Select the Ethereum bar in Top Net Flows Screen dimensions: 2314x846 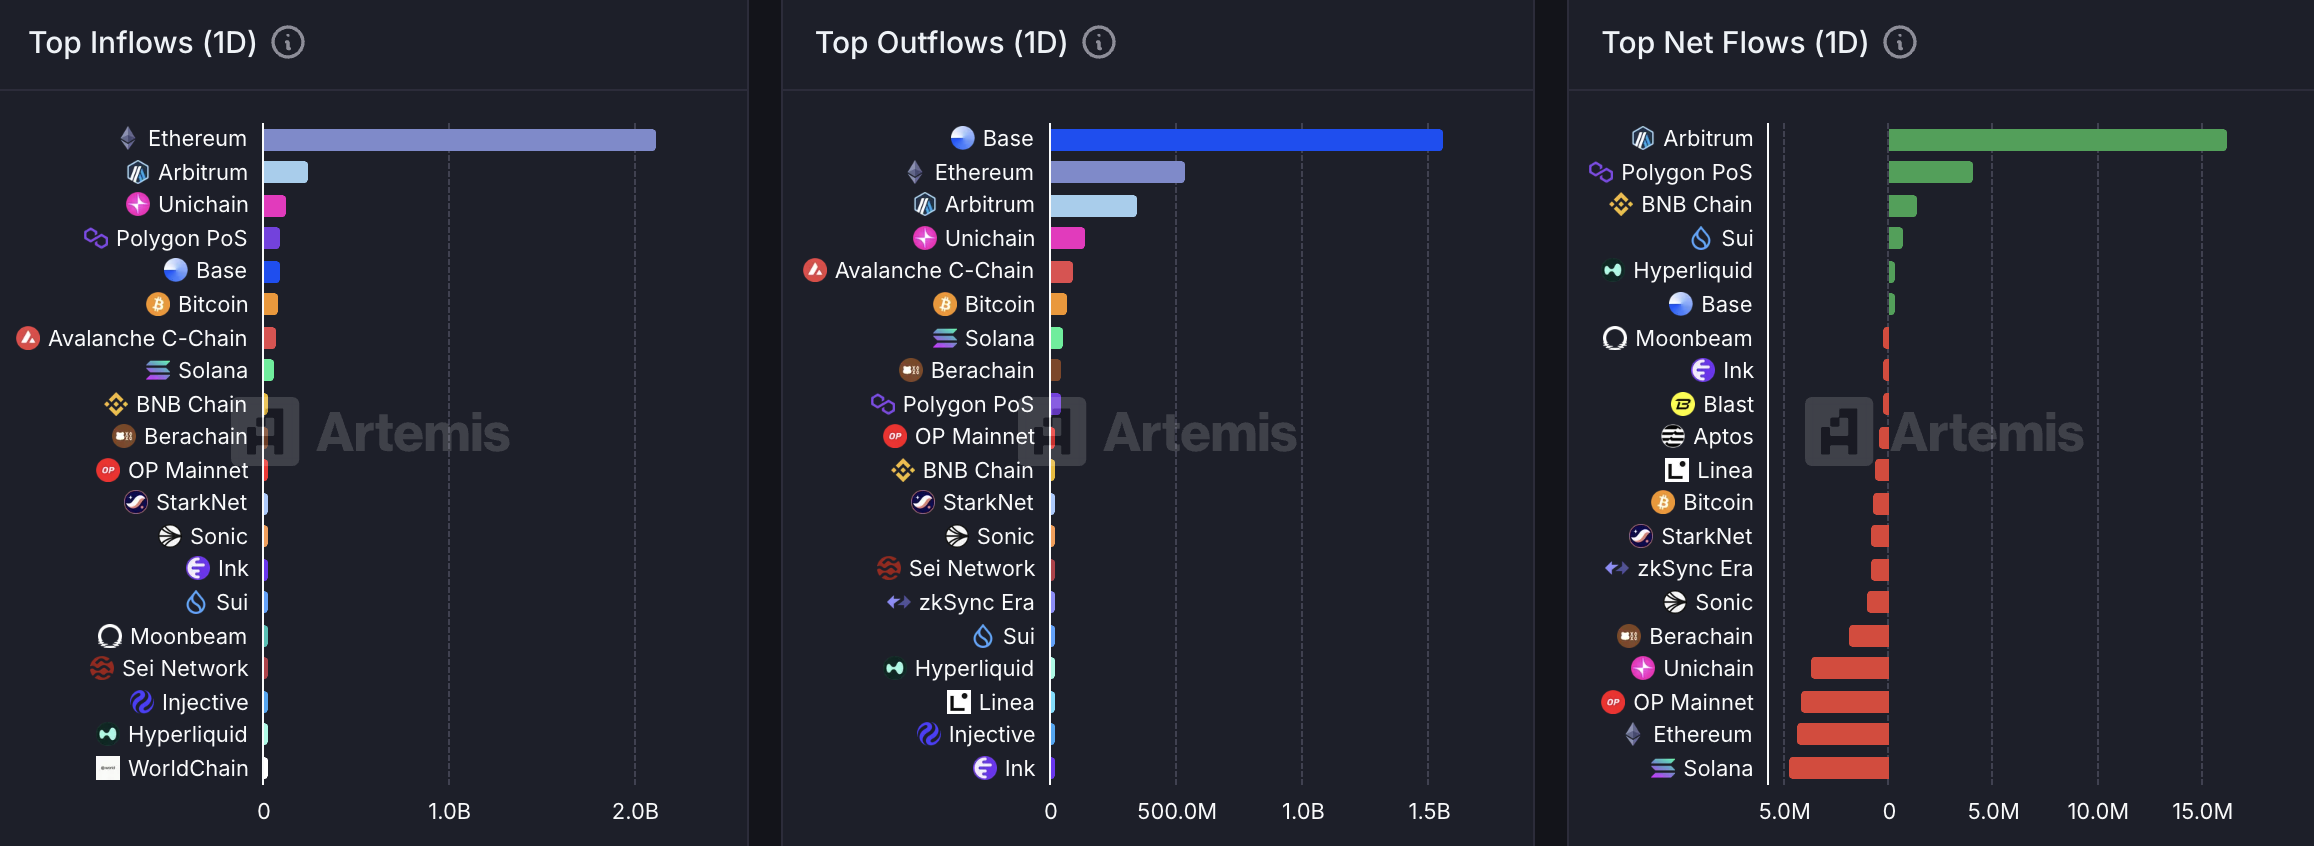(1843, 734)
